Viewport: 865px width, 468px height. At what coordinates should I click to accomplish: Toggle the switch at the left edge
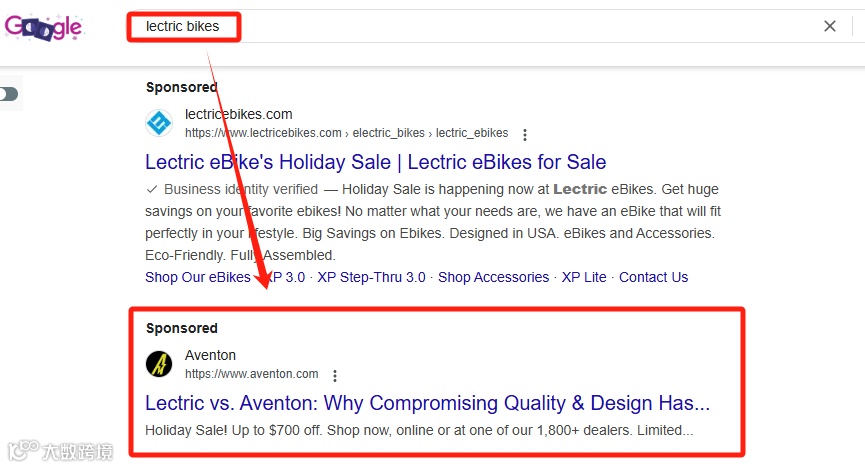(9, 94)
